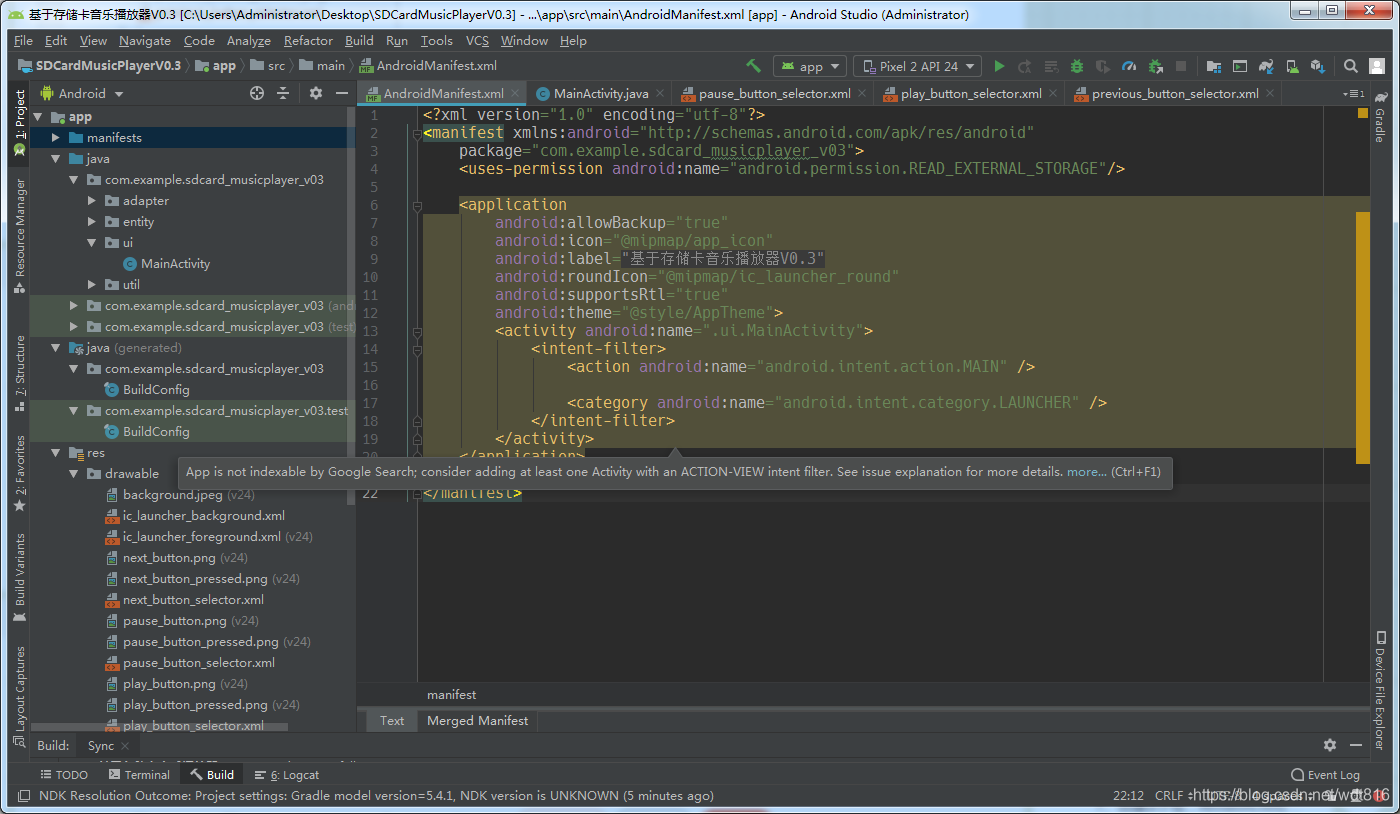Click the Make Project hammer icon
Image resolution: width=1400 pixels, height=814 pixels.
click(x=753, y=66)
